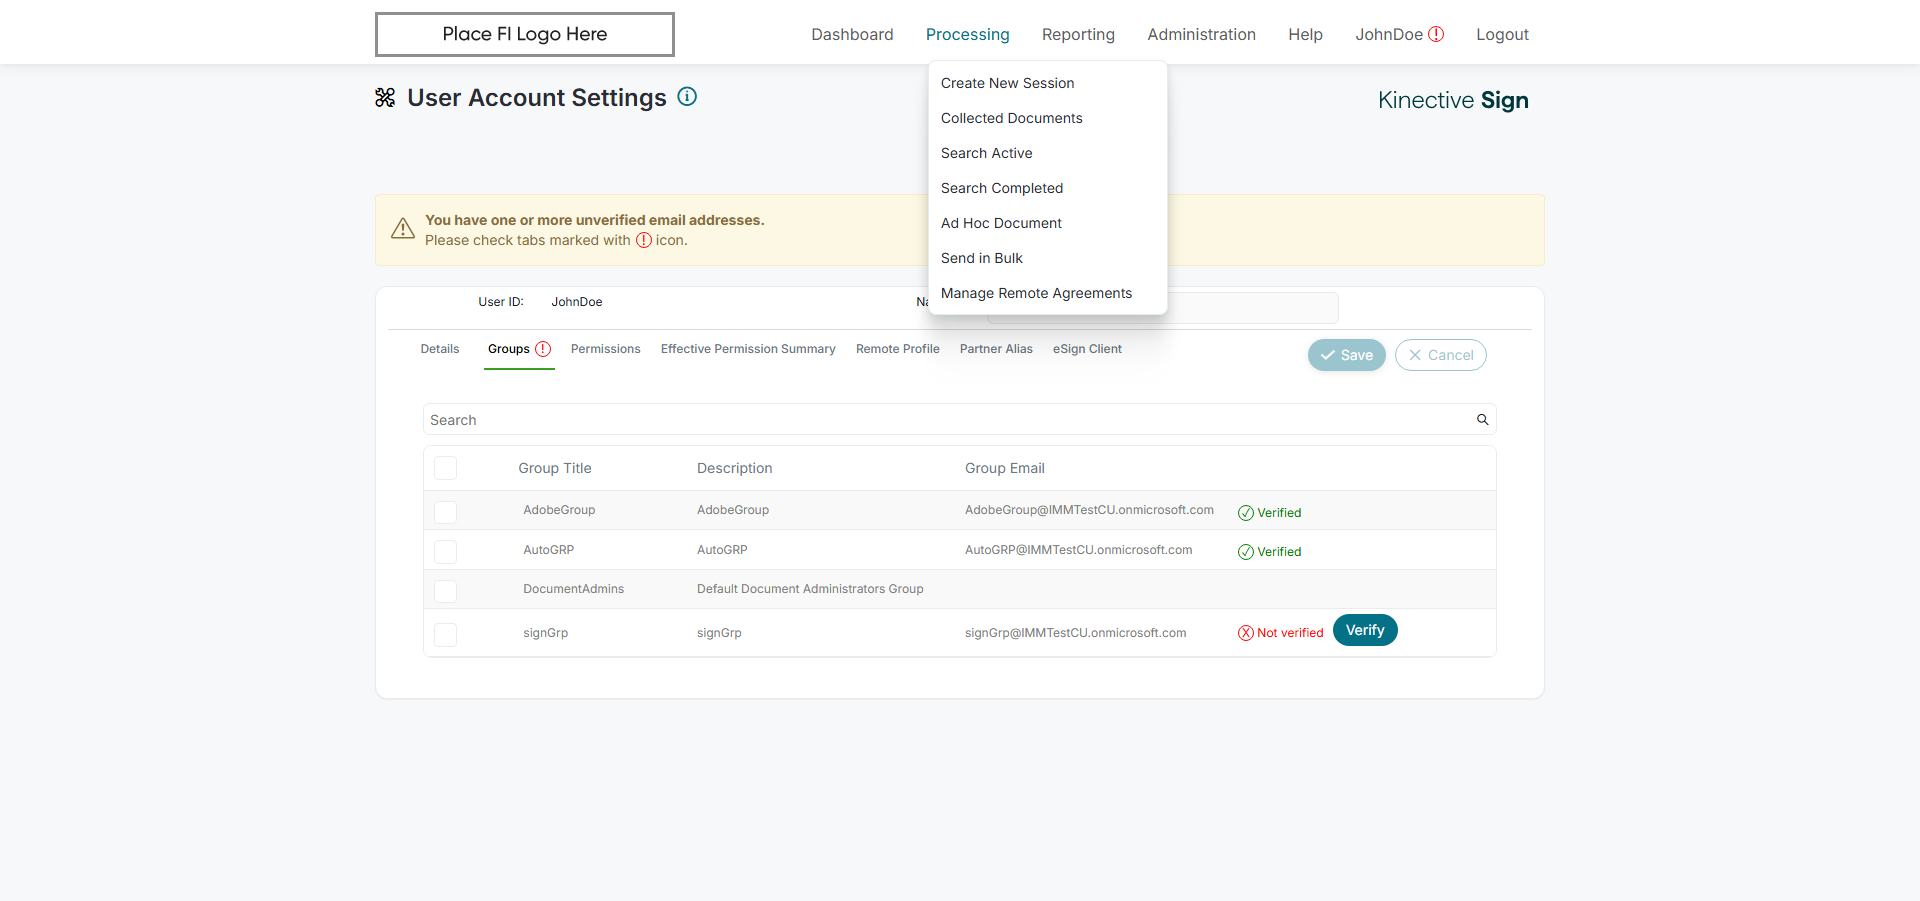Toggle the select-all groups checkbox in header
Viewport: 1920px width, 901px height.
pos(446,468)
